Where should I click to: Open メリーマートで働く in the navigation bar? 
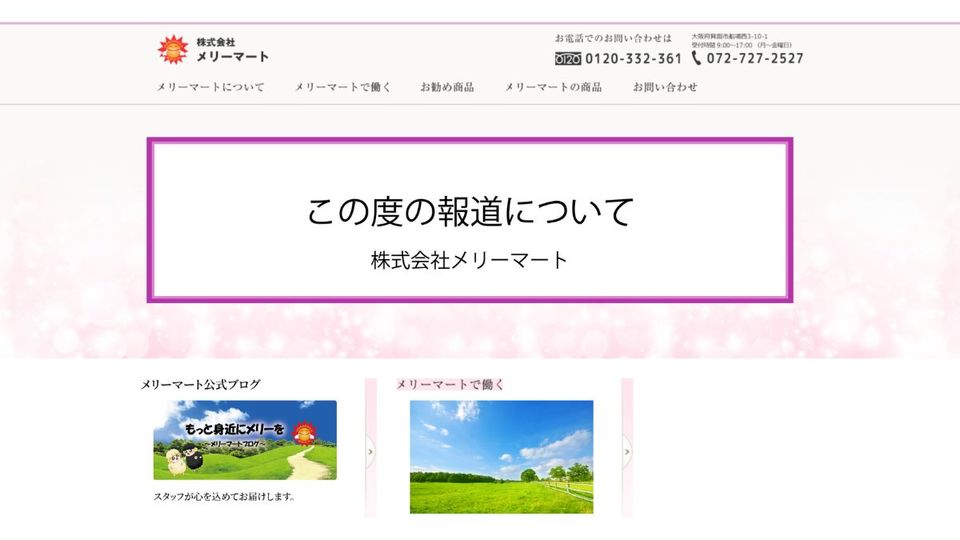(343, 87)
